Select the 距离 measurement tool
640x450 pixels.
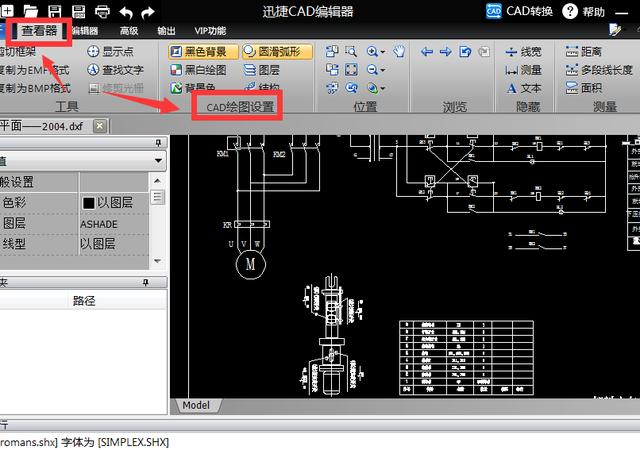tap(584, 51)
